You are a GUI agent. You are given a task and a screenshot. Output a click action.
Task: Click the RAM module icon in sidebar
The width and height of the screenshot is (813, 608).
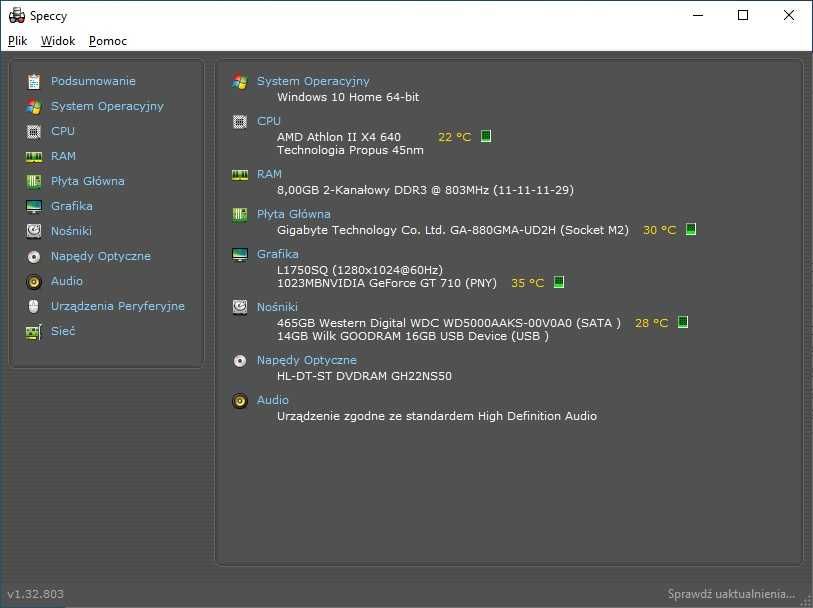34,156
